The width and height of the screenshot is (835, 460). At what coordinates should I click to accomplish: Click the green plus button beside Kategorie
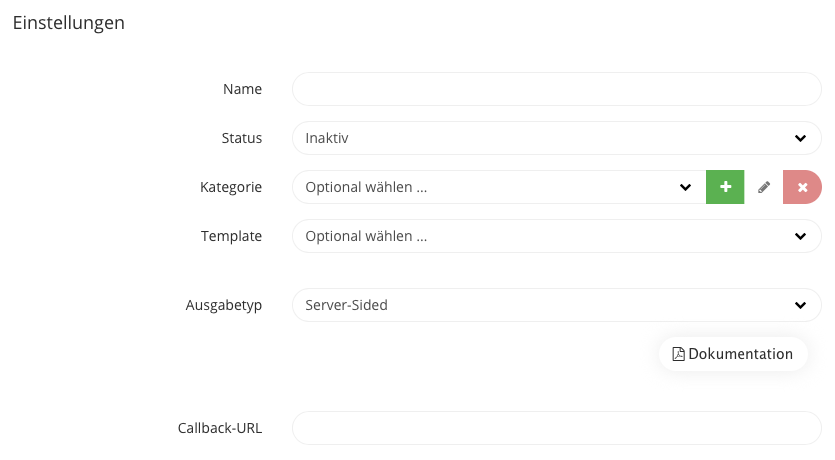(x=725, y=187)
